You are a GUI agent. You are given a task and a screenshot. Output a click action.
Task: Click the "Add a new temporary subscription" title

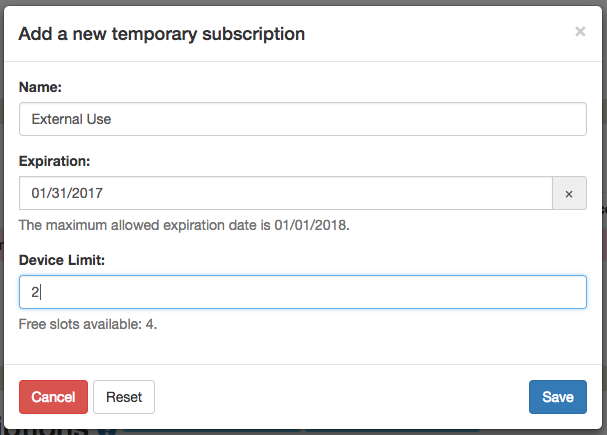click(x=162, y=34)
